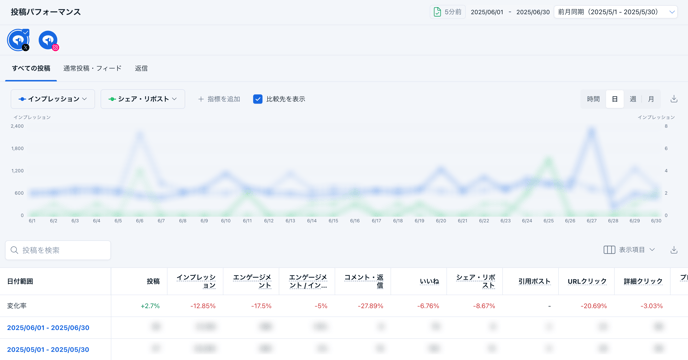Select the Instagram account avatar icon
This screenshot has height=360, width=688.
tap(48, 40)
